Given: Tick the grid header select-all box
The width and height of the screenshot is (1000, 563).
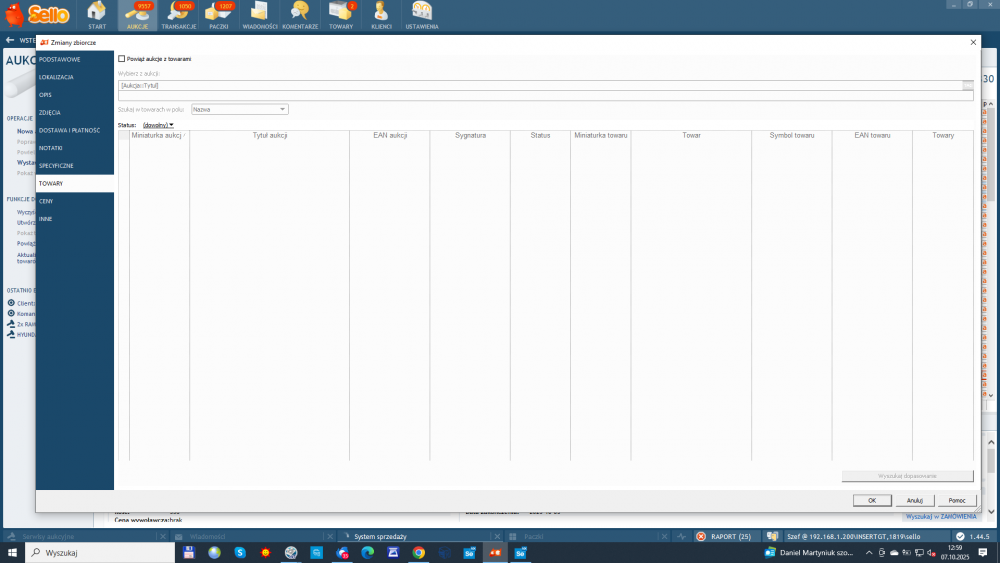Looking at the screenshot, I should 124,135.
